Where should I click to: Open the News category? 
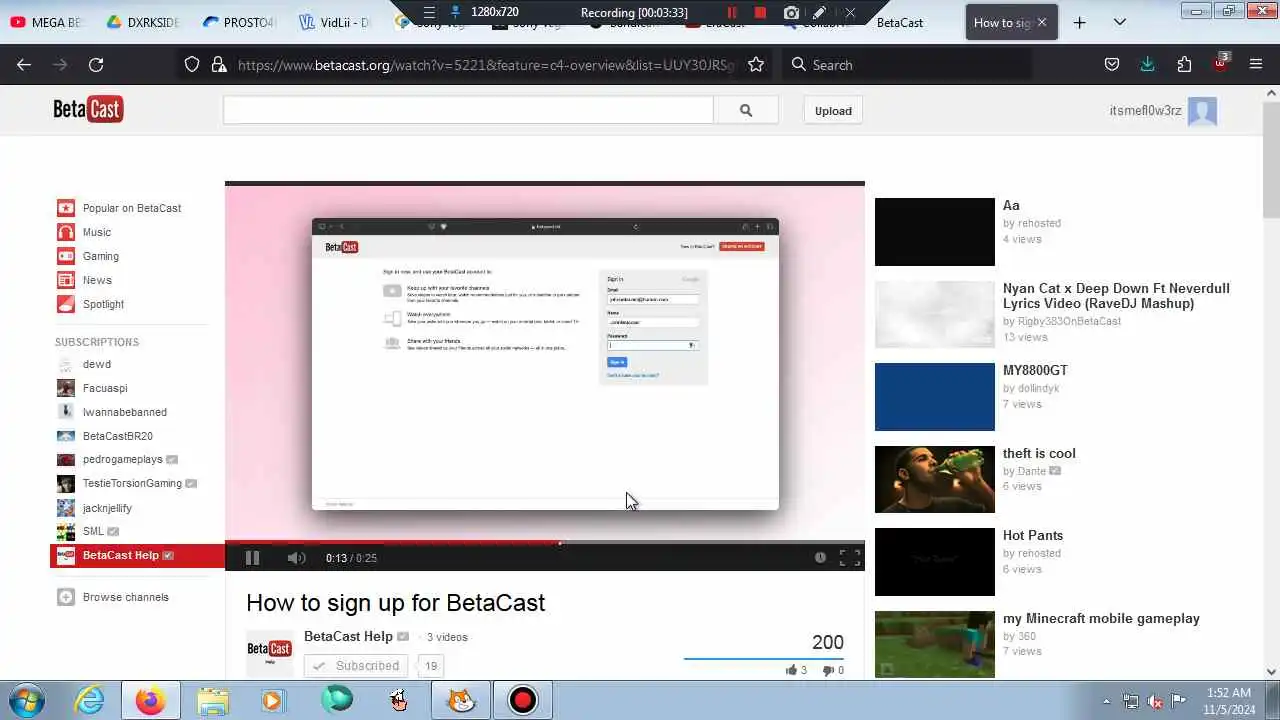point(97,280)
